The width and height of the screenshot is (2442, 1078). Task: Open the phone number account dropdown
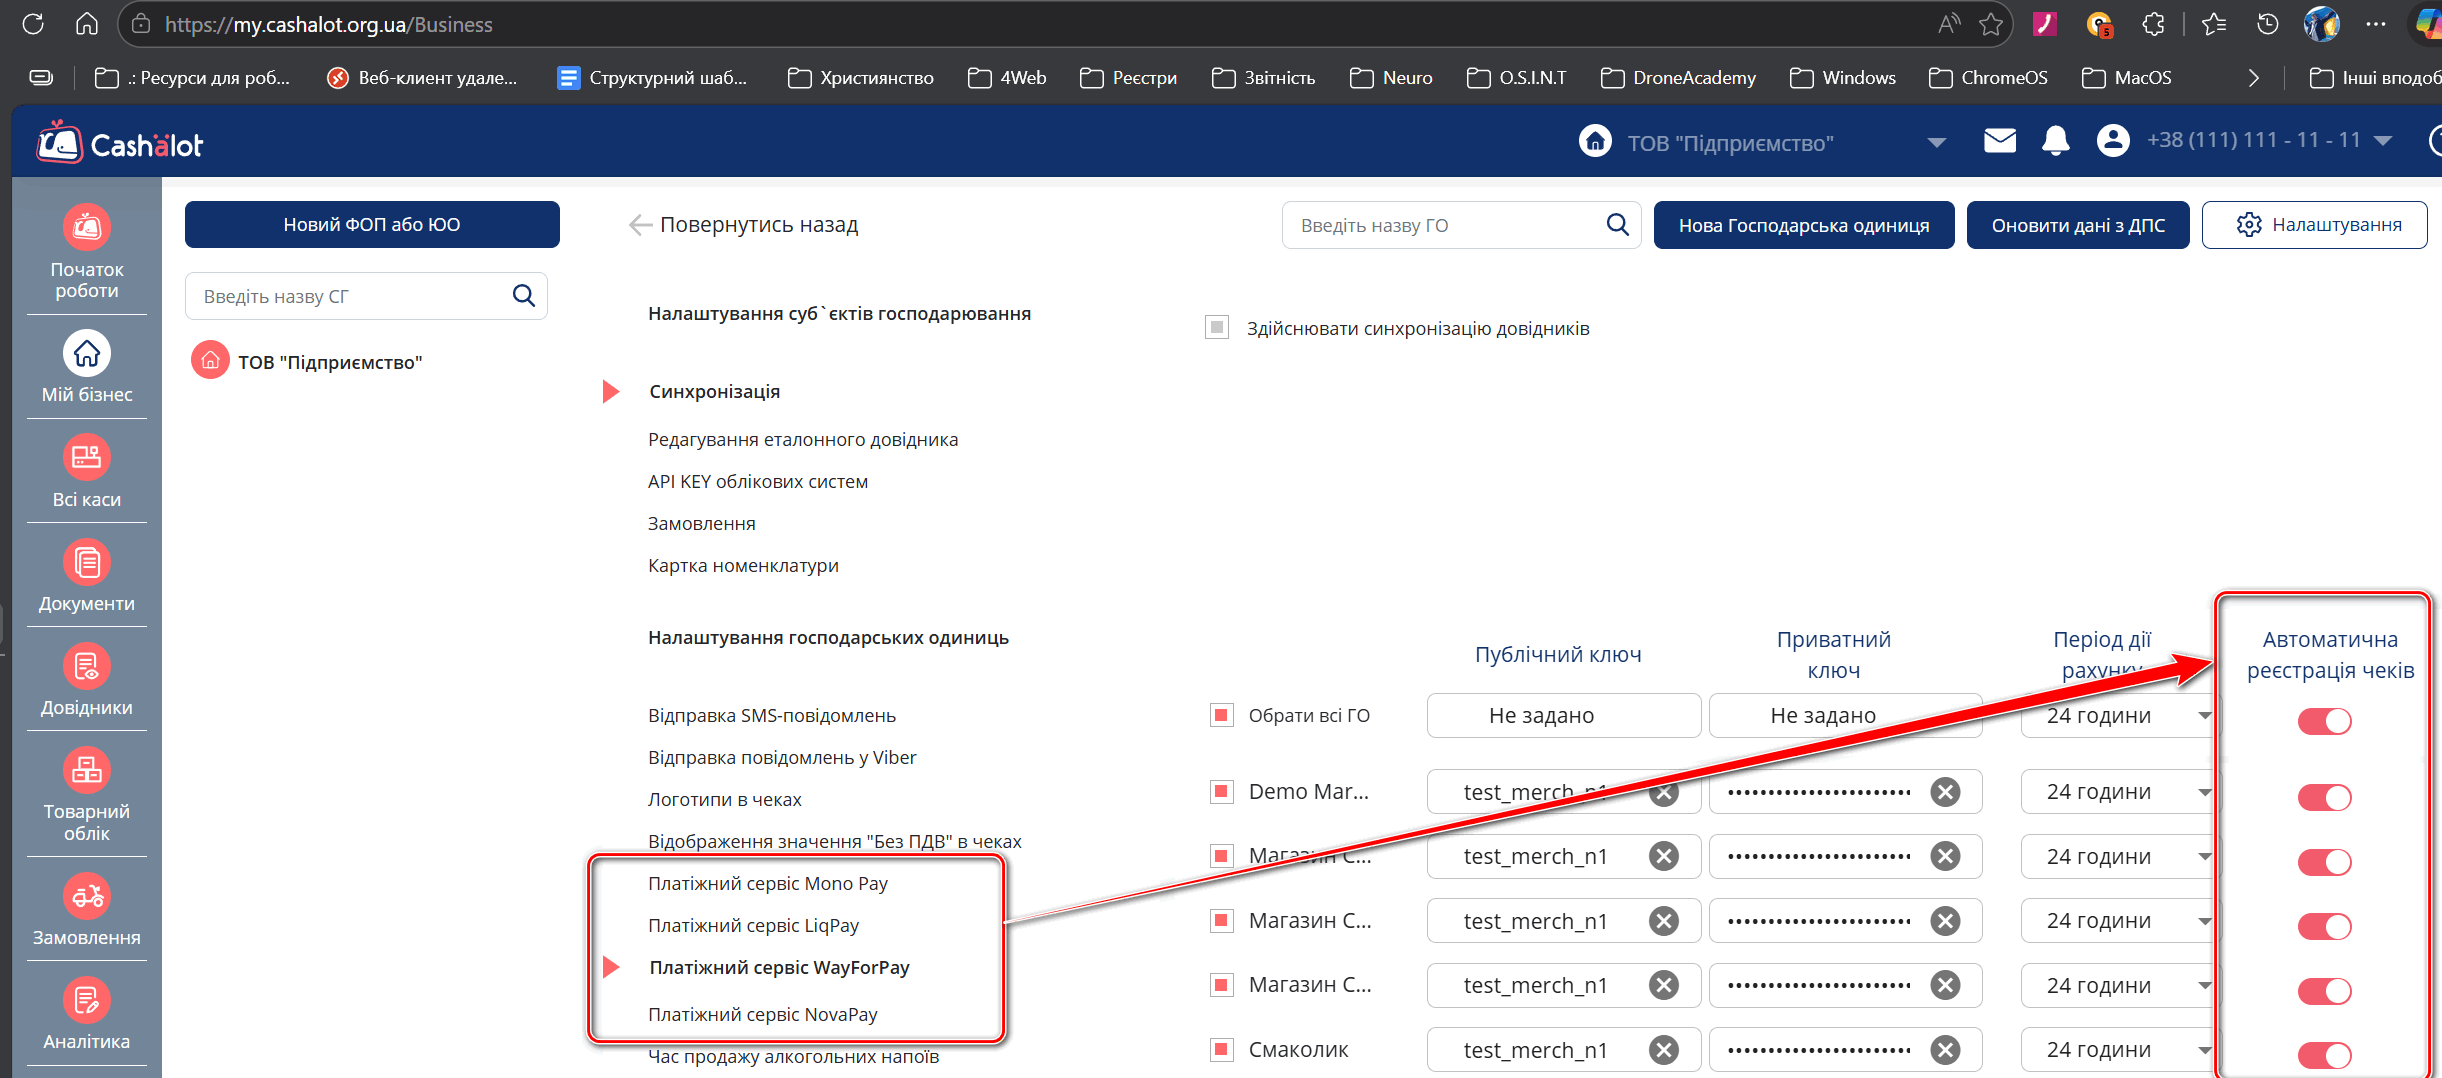pos(2383,141)
